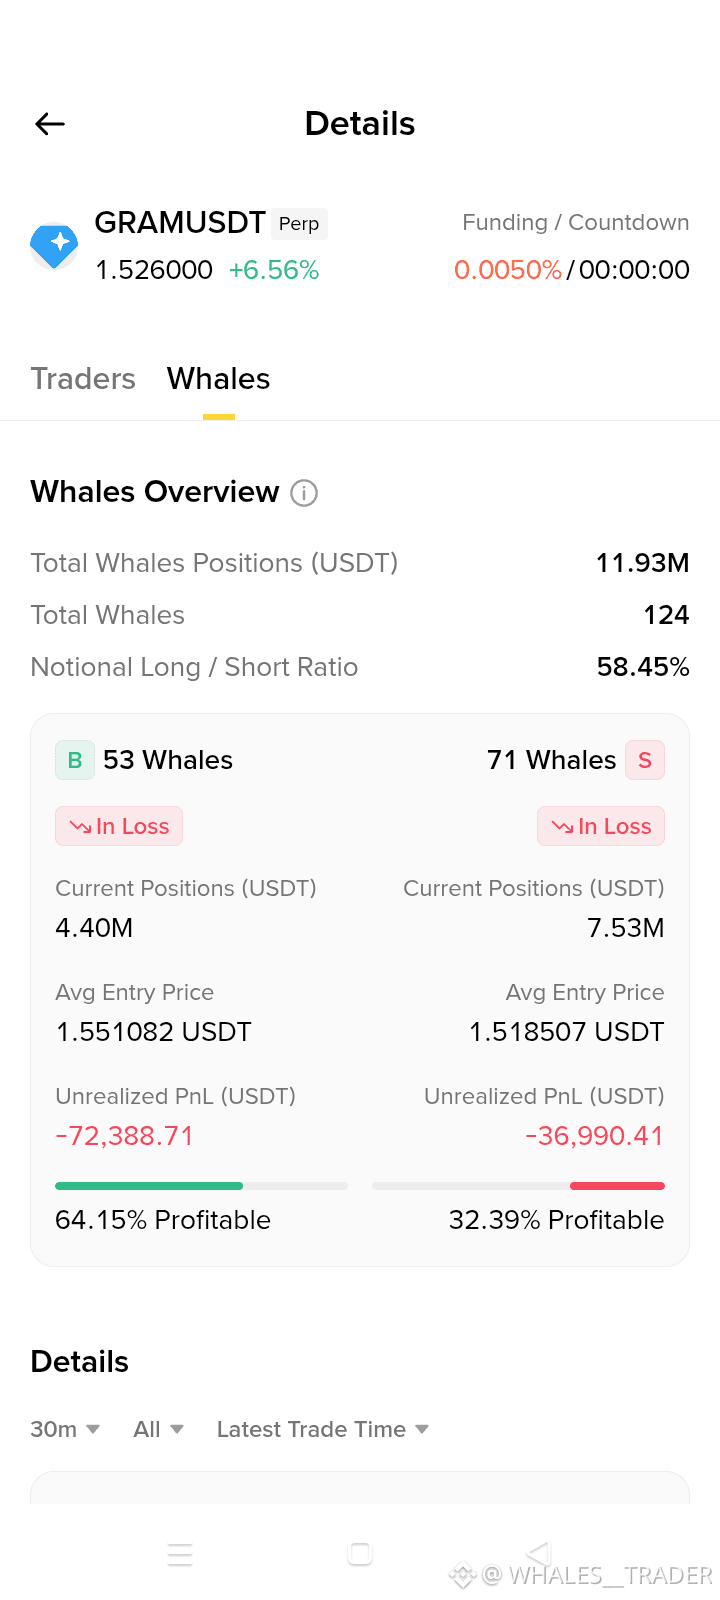This screenshot has width=720, height=1600.
Task: Switch to the Traders tab
Action: click(83, 379)
